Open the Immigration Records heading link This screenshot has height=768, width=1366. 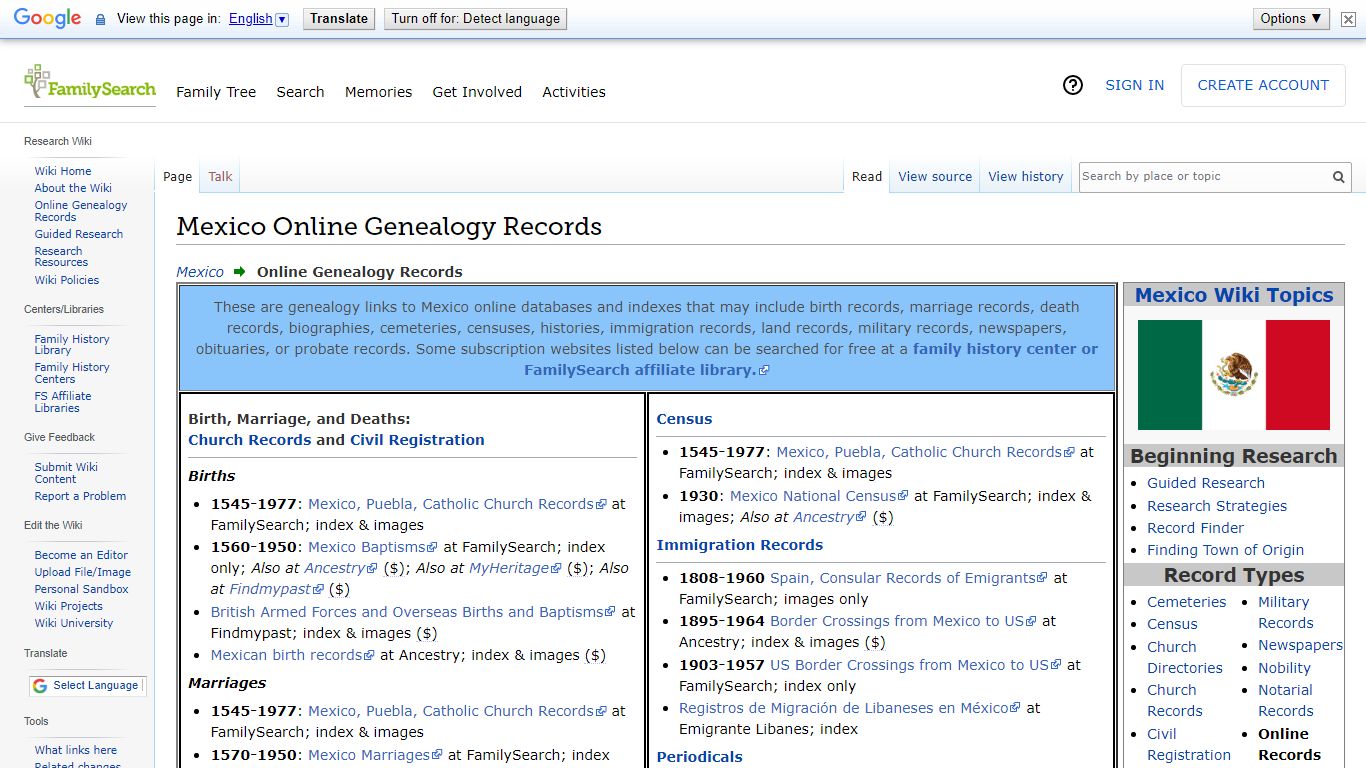click(x=740, y=545)
